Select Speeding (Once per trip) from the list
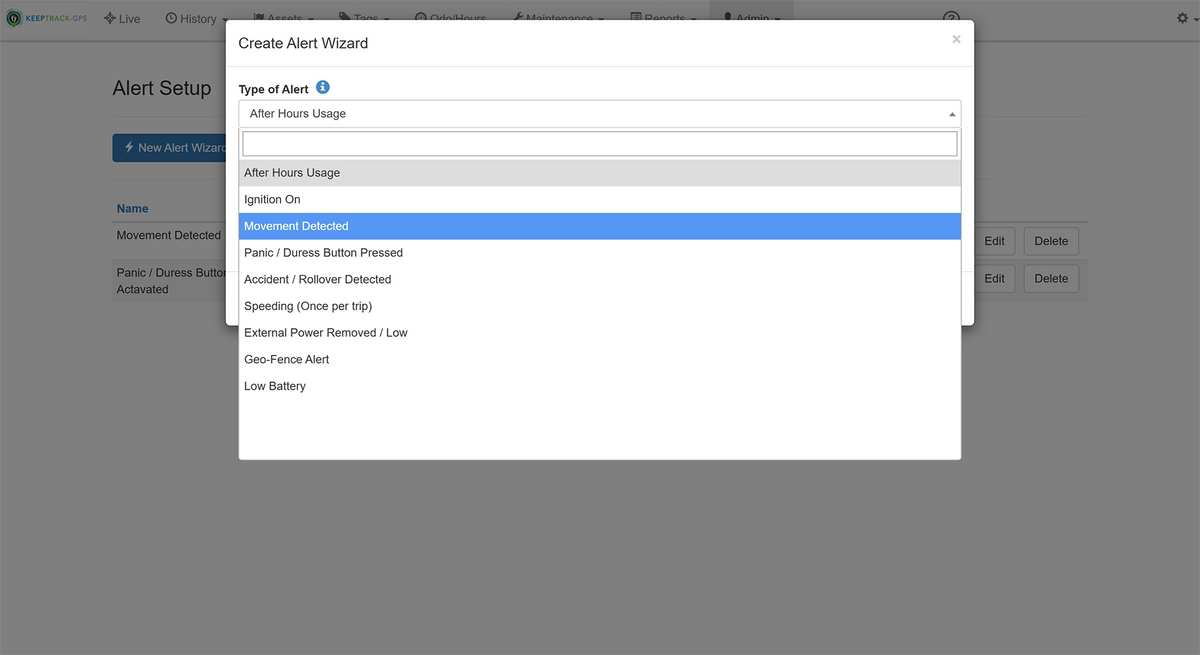1200x655 pixels. click(310, 305)
